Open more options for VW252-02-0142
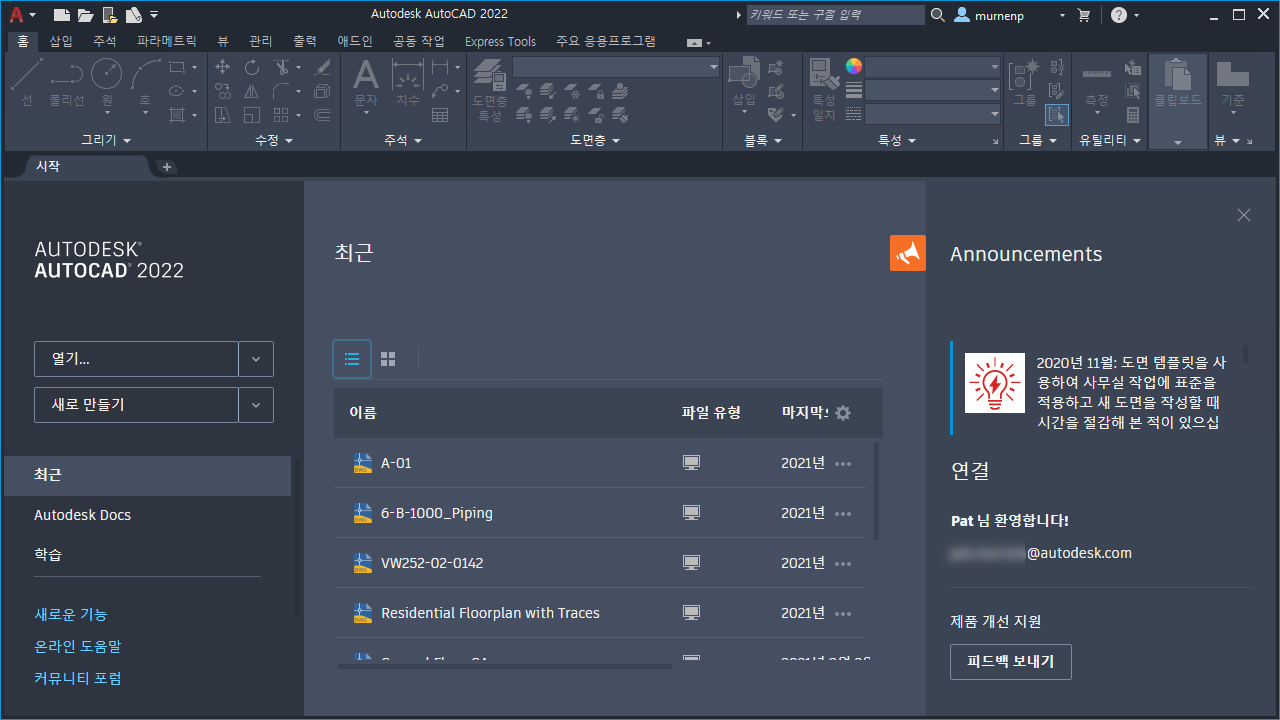 [843, 563]
